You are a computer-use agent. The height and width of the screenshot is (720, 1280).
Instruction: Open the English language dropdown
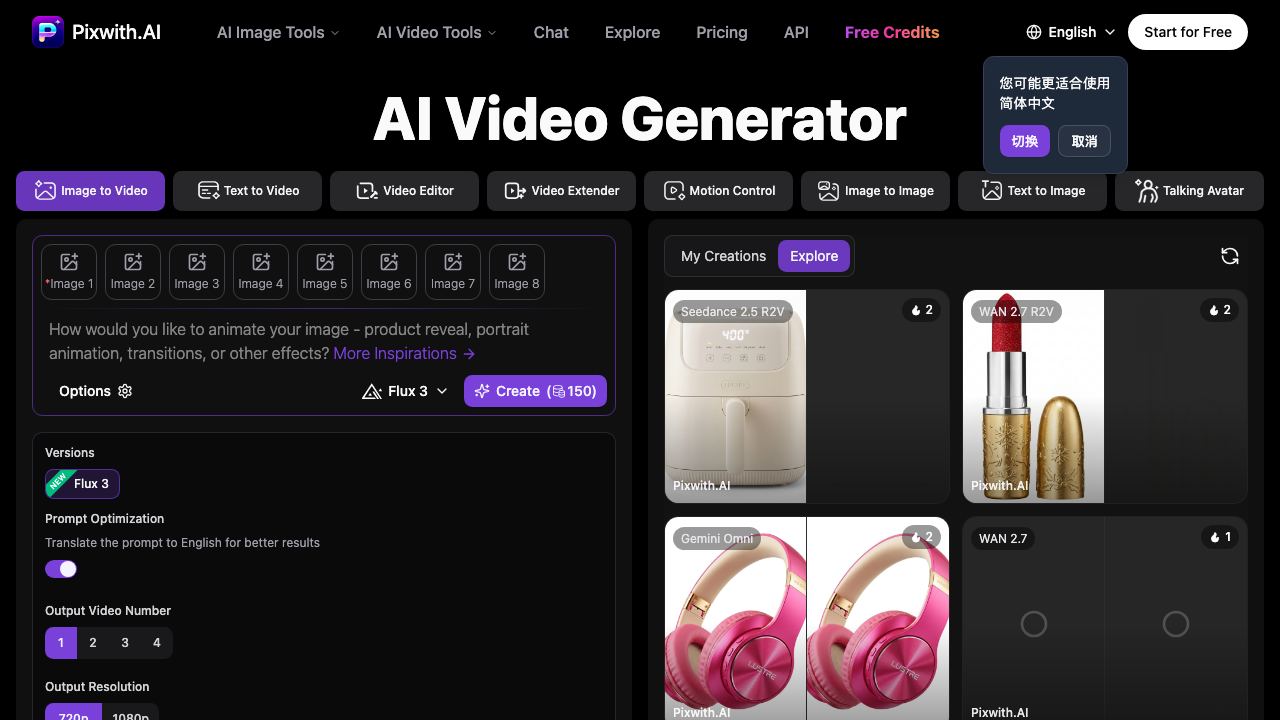click(x=1071, y=32)
